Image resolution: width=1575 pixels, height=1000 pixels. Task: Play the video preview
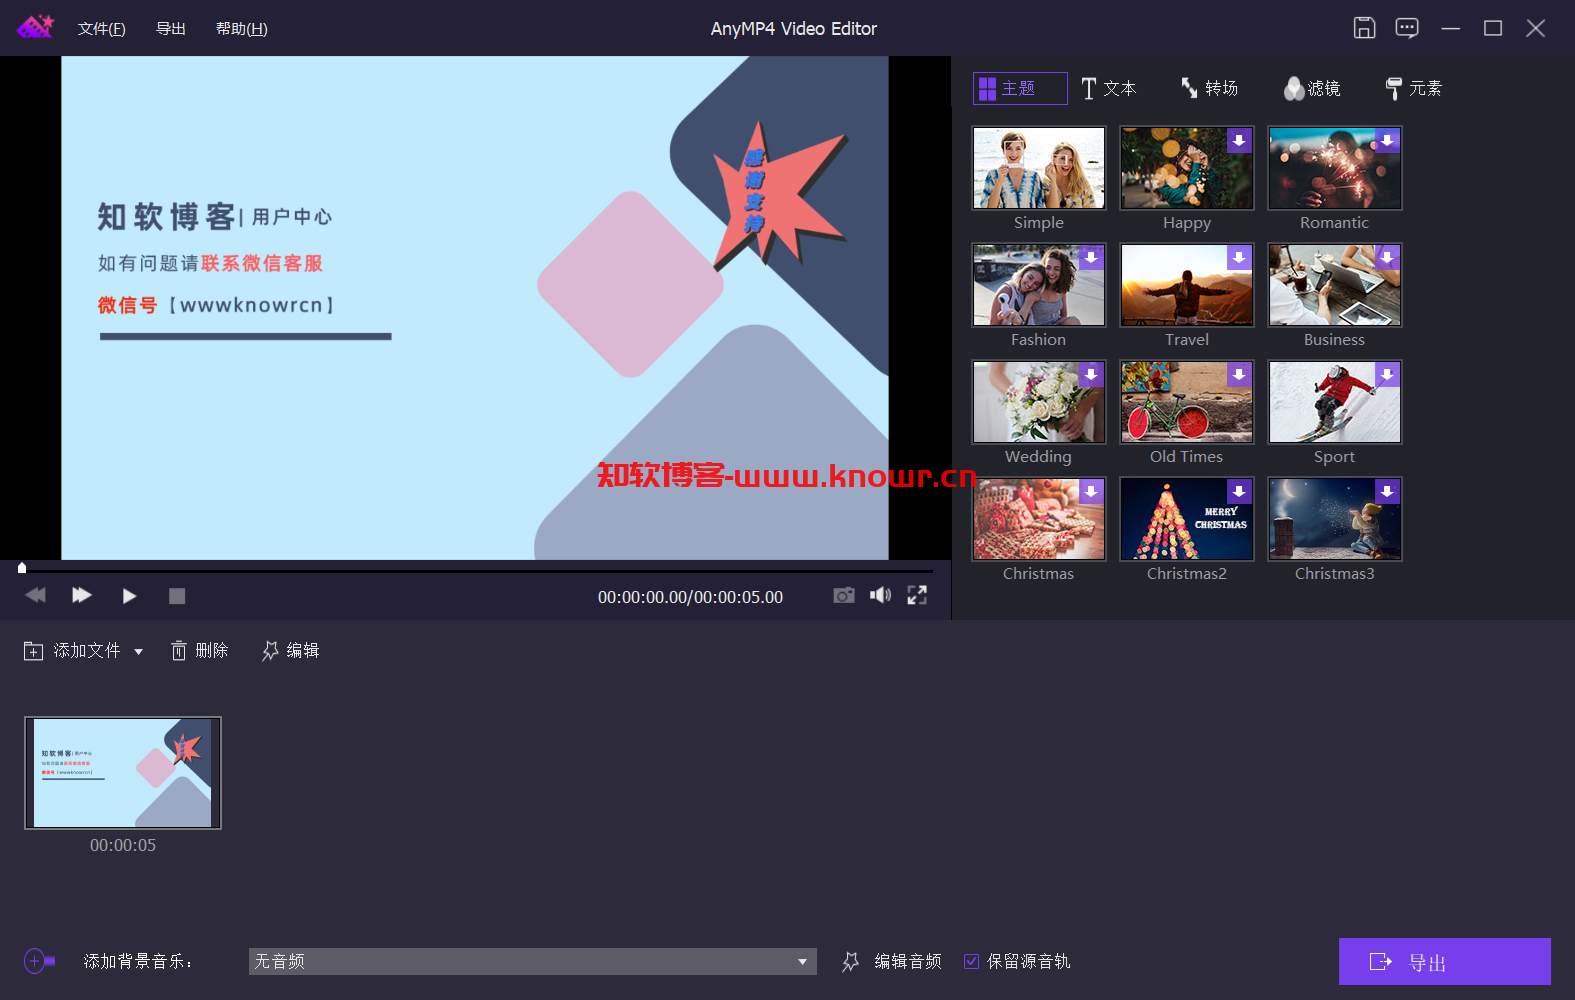[x=129, y=596]
